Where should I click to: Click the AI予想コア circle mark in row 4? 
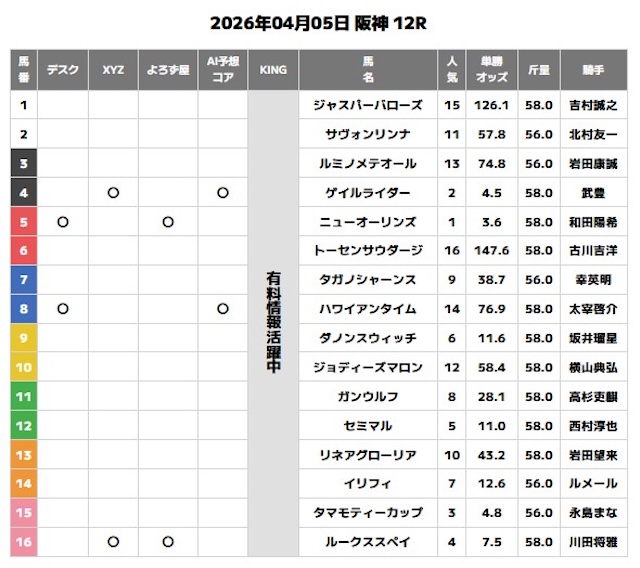pyautogui.click(x=222, y=193)
